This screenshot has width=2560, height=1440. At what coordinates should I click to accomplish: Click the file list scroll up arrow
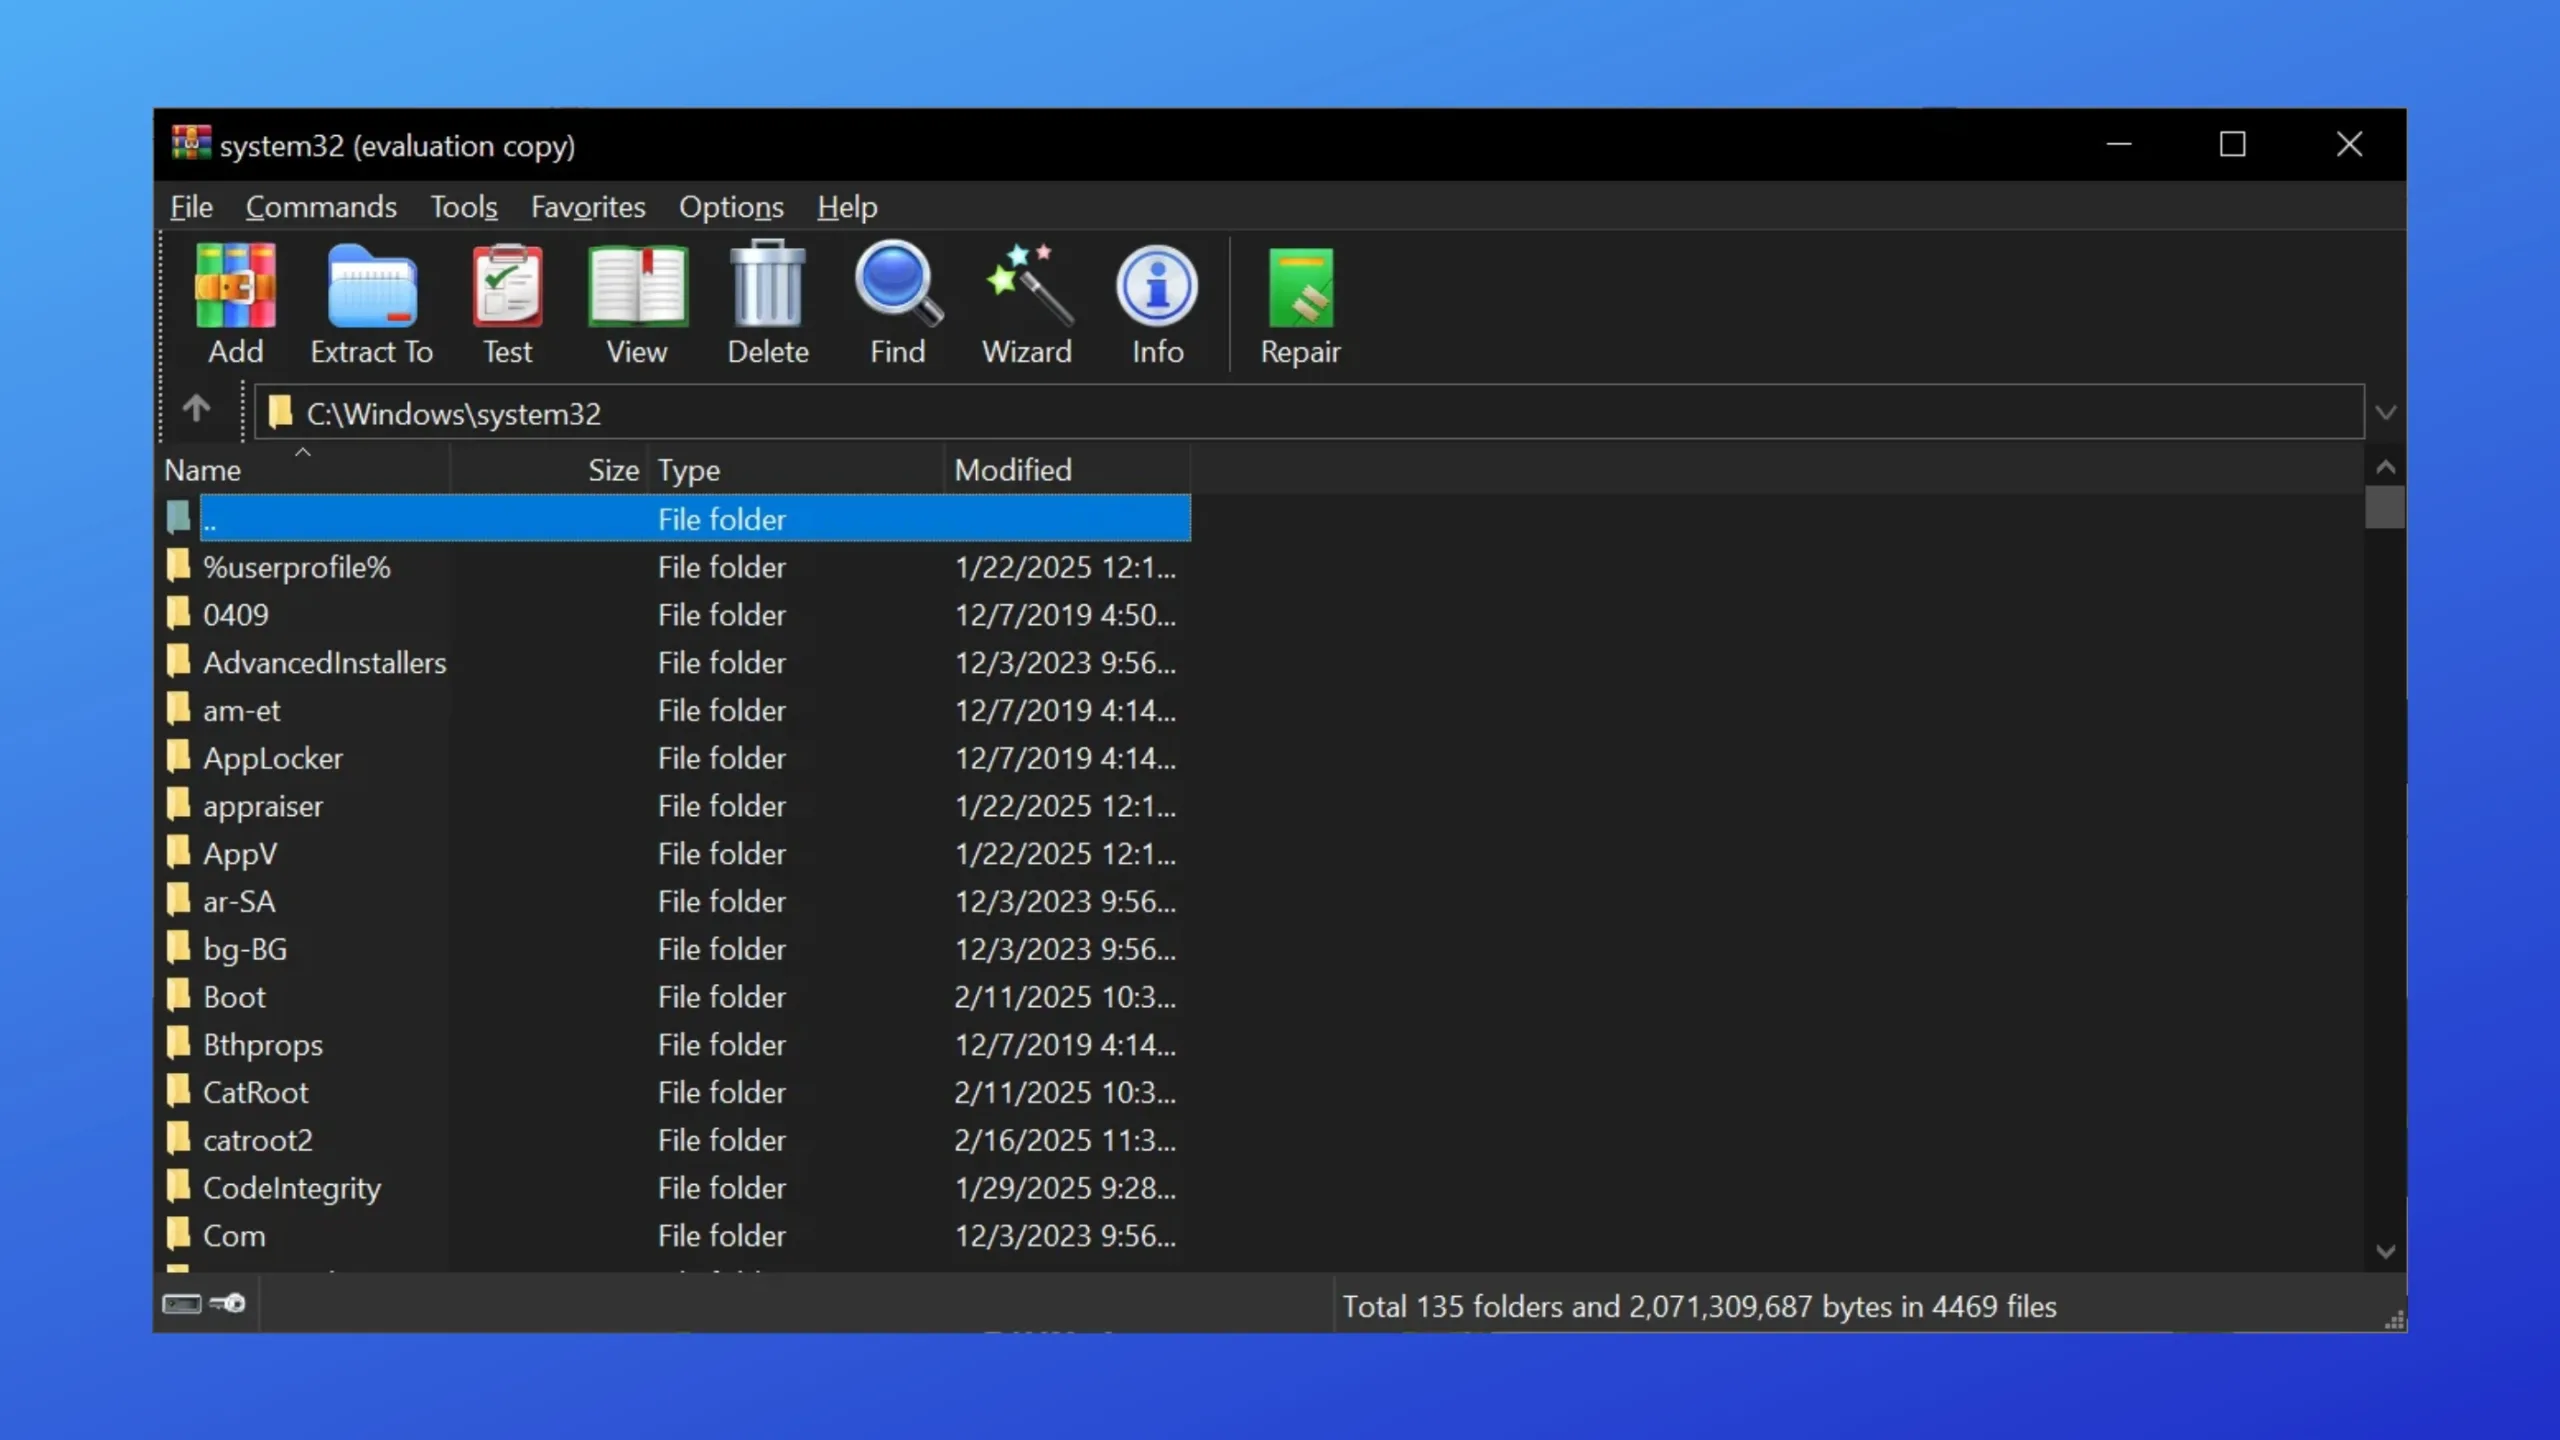[x=2386, y=467]
